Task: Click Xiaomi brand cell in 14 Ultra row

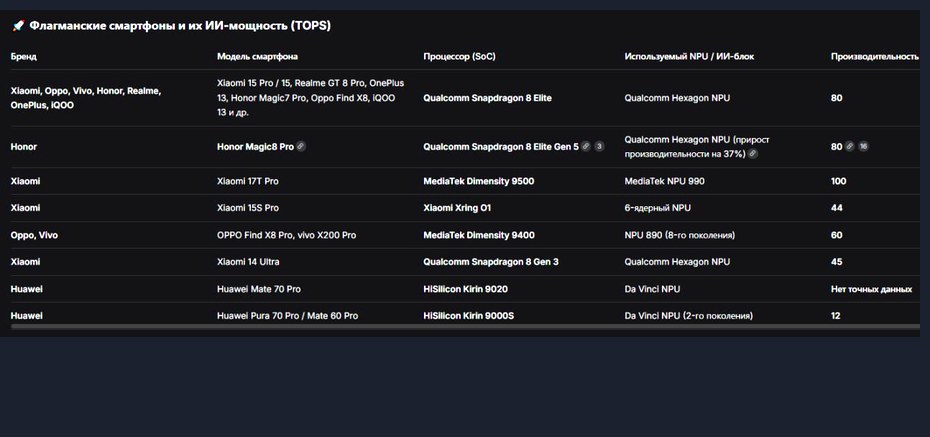Action: coord(26,261)
